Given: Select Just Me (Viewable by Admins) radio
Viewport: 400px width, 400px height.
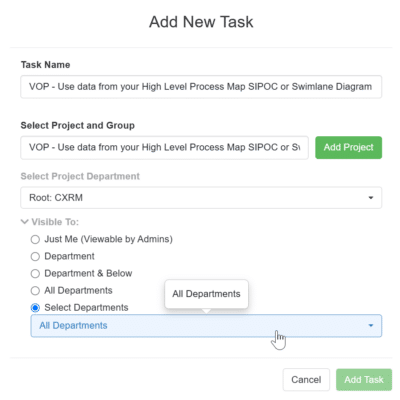Looking at the screenshot, I should (x=35, y=239).
